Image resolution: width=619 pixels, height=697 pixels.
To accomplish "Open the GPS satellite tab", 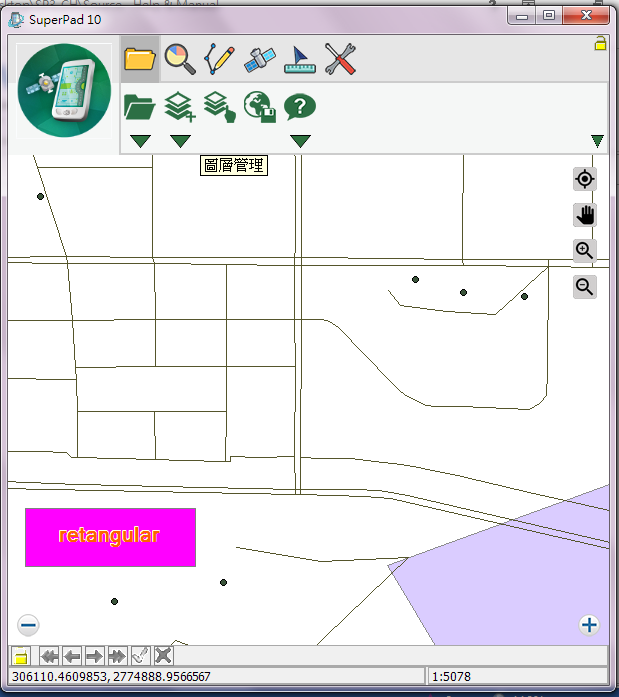I will pyautogui.click(x=260, y=59).
